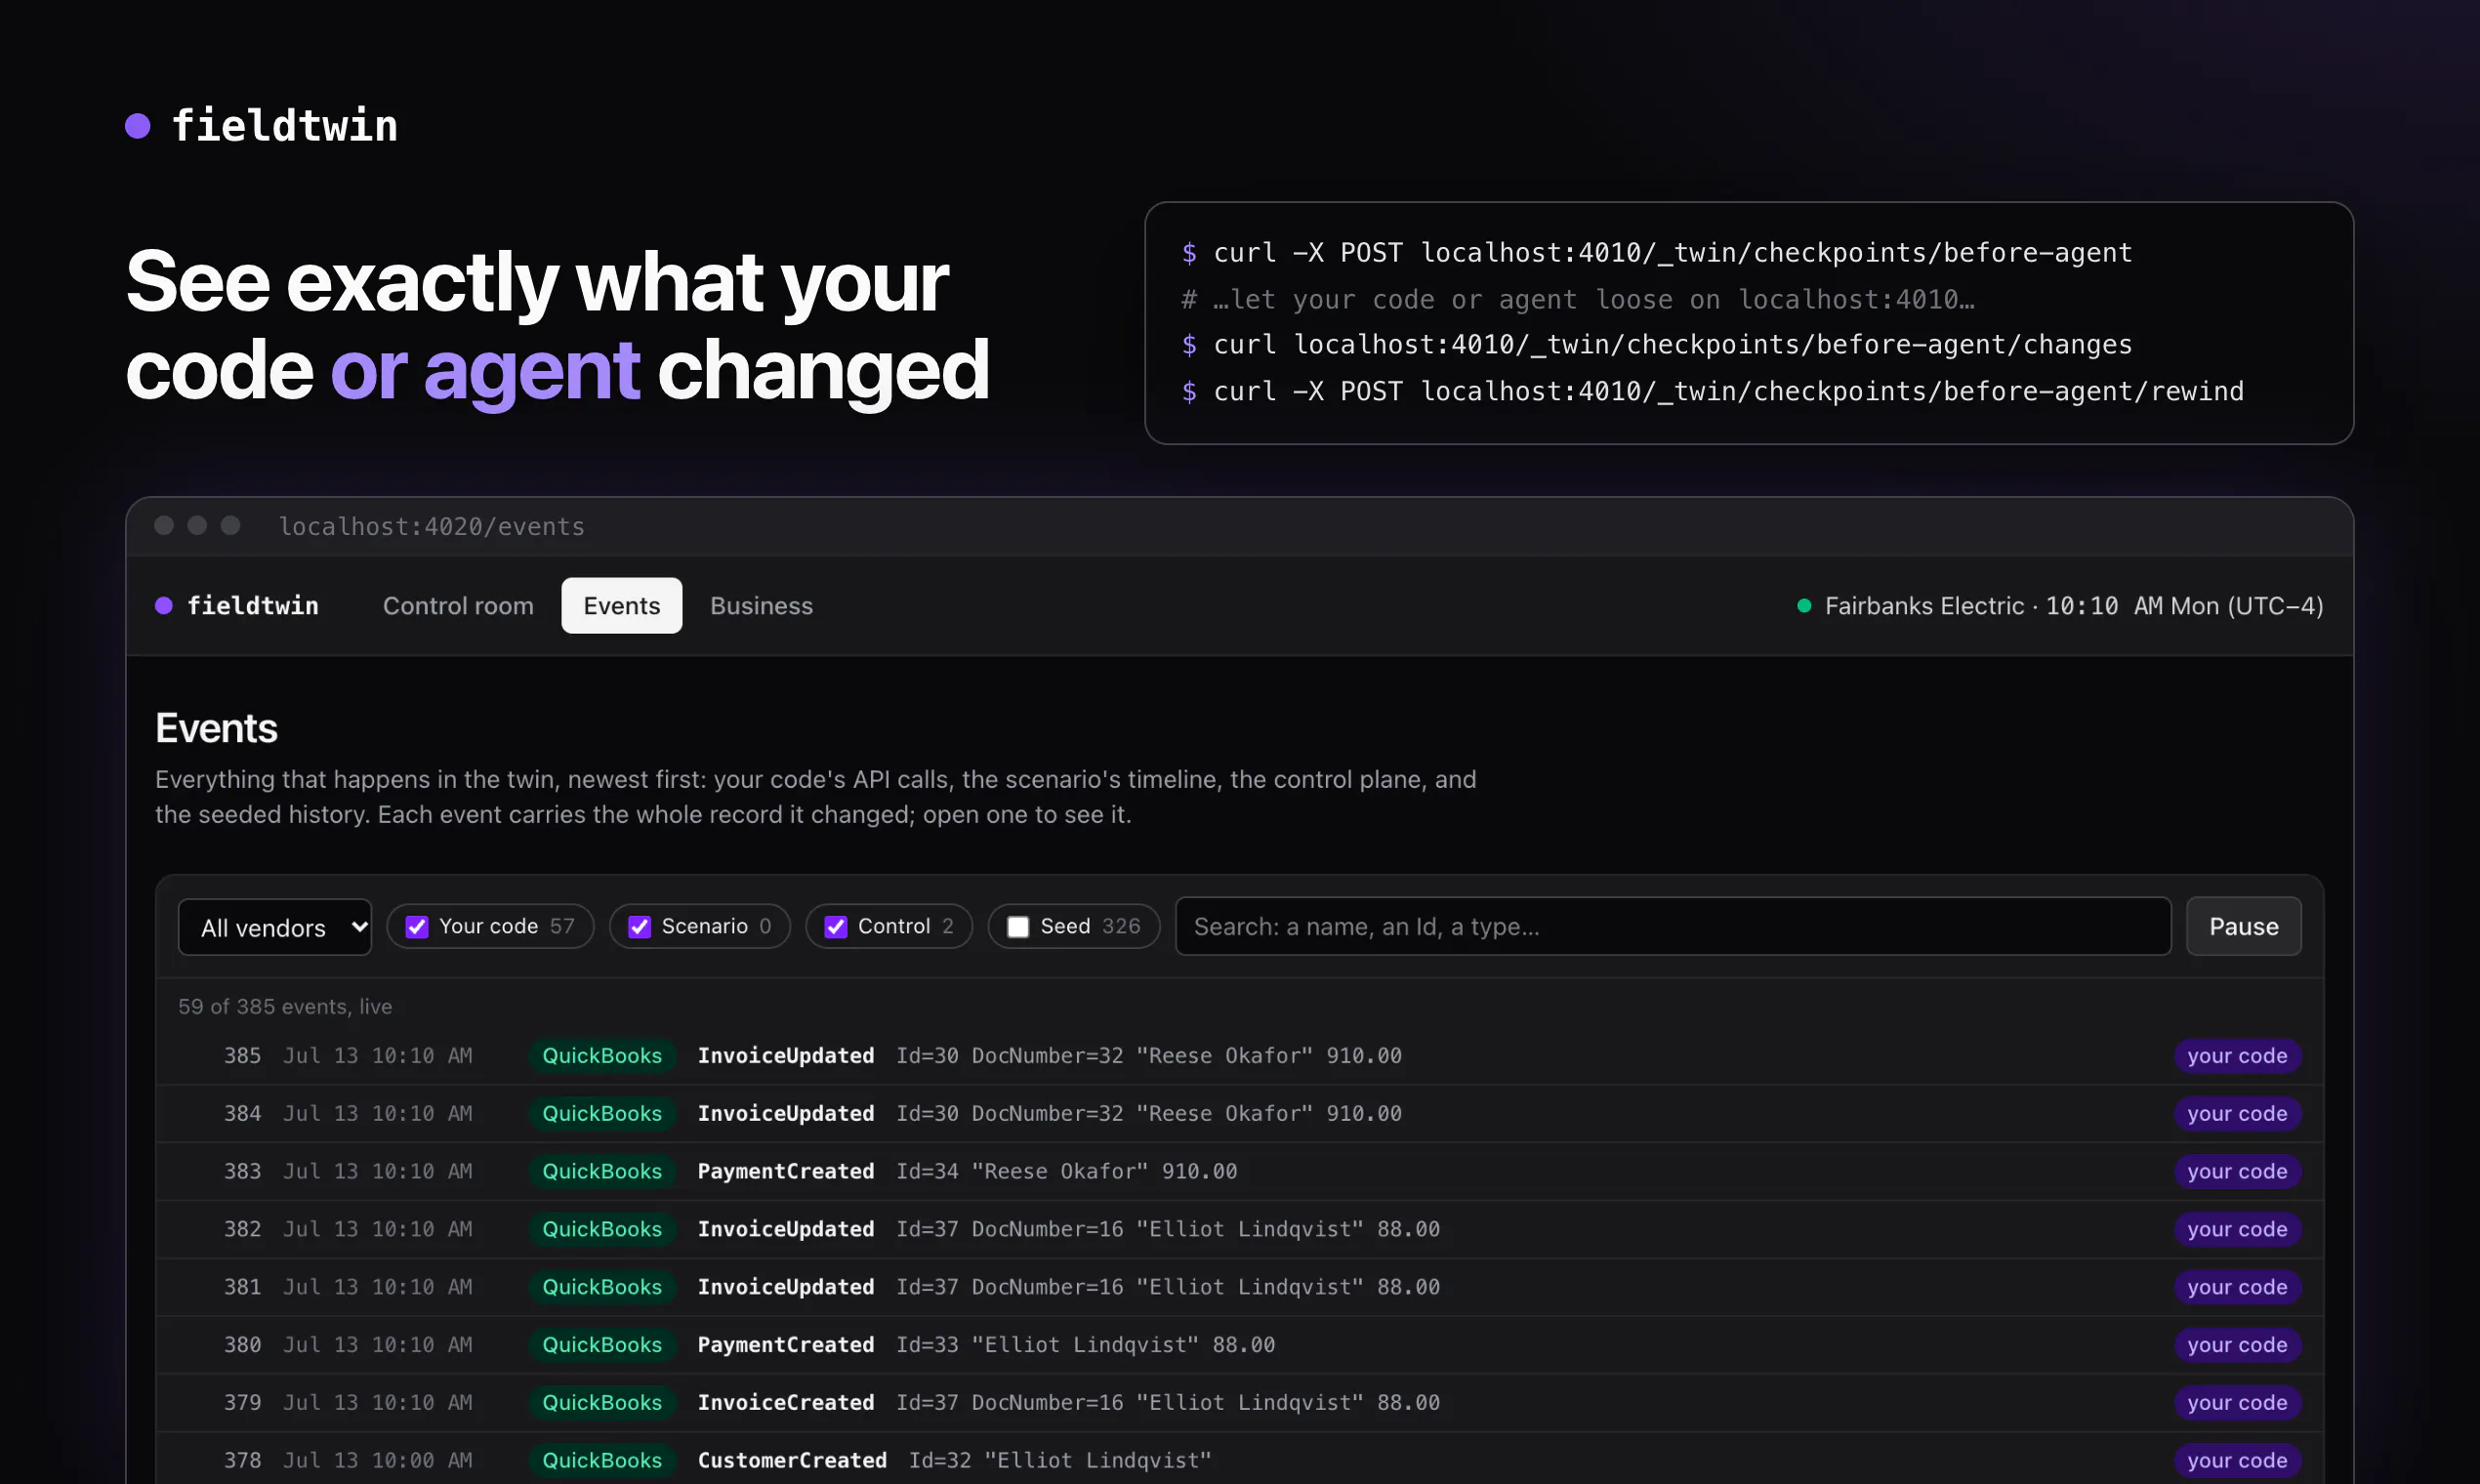This screenshot has width=2480, height=1484.
Task: Open the Business tab
Action: pos(761,606)
